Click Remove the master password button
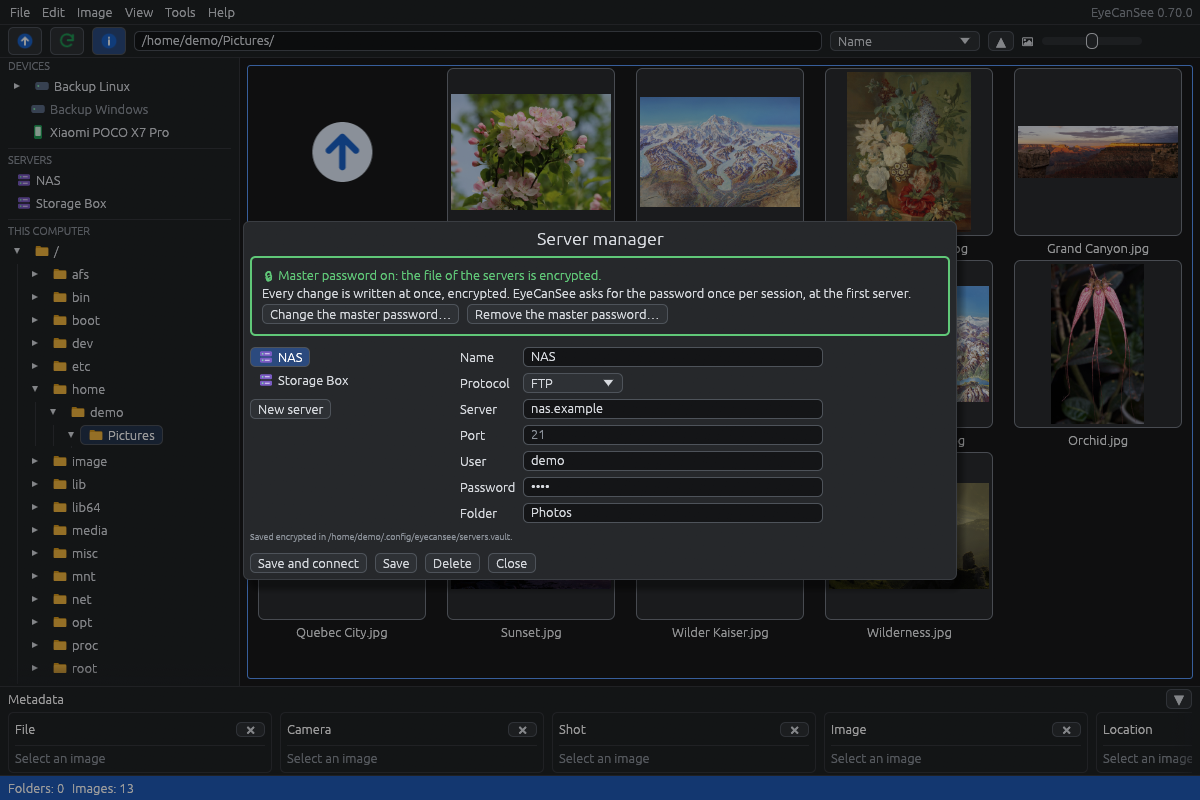This screenshot has width=1200, height=800. coord(567,314)
